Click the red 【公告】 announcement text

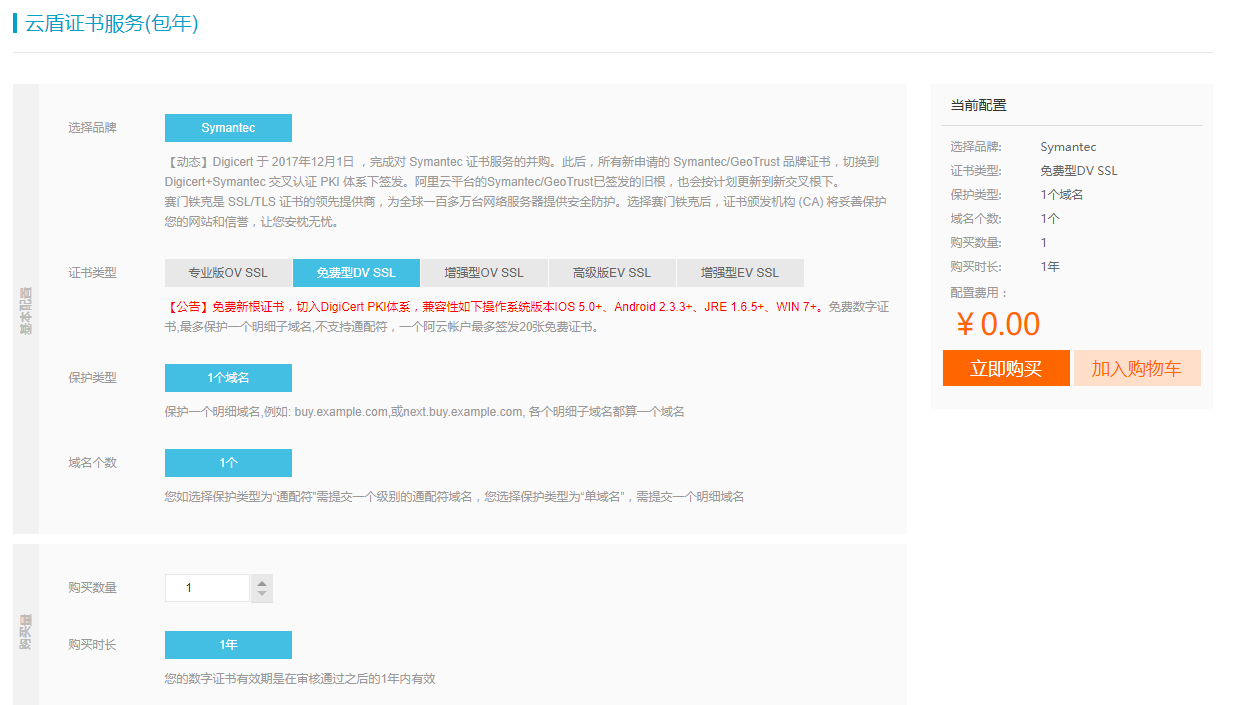(496, 307)
